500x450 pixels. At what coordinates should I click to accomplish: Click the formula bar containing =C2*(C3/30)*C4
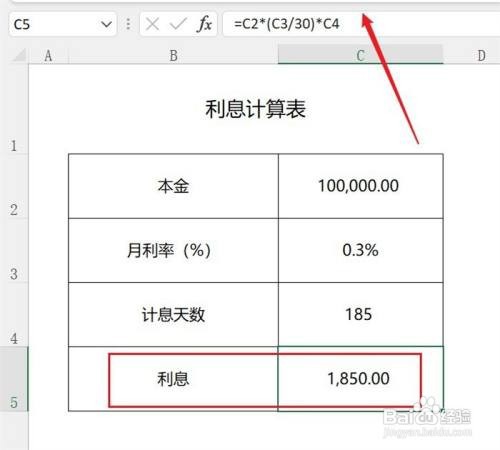pos(361,24)
